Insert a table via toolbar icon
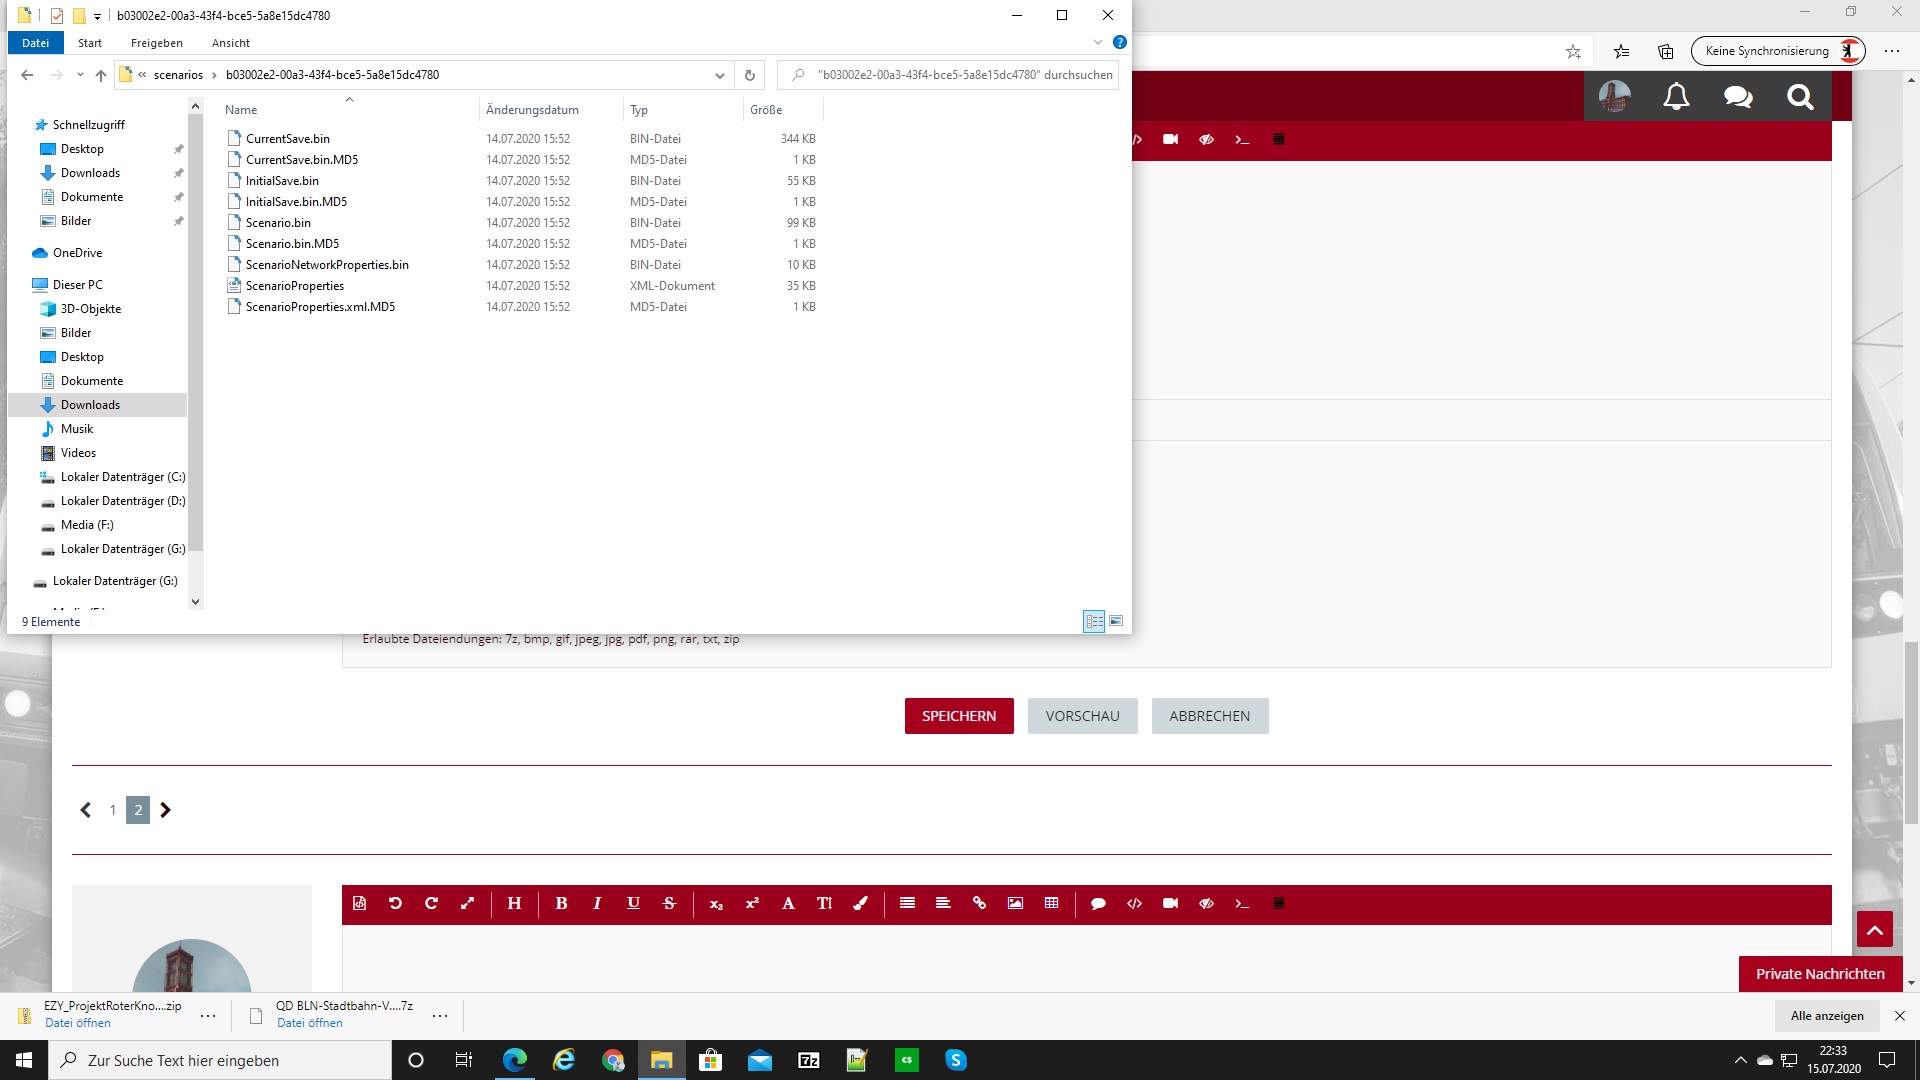Image resolution: width=1920 pixels, height=1080 pixels. click(x=1051, y=903)
